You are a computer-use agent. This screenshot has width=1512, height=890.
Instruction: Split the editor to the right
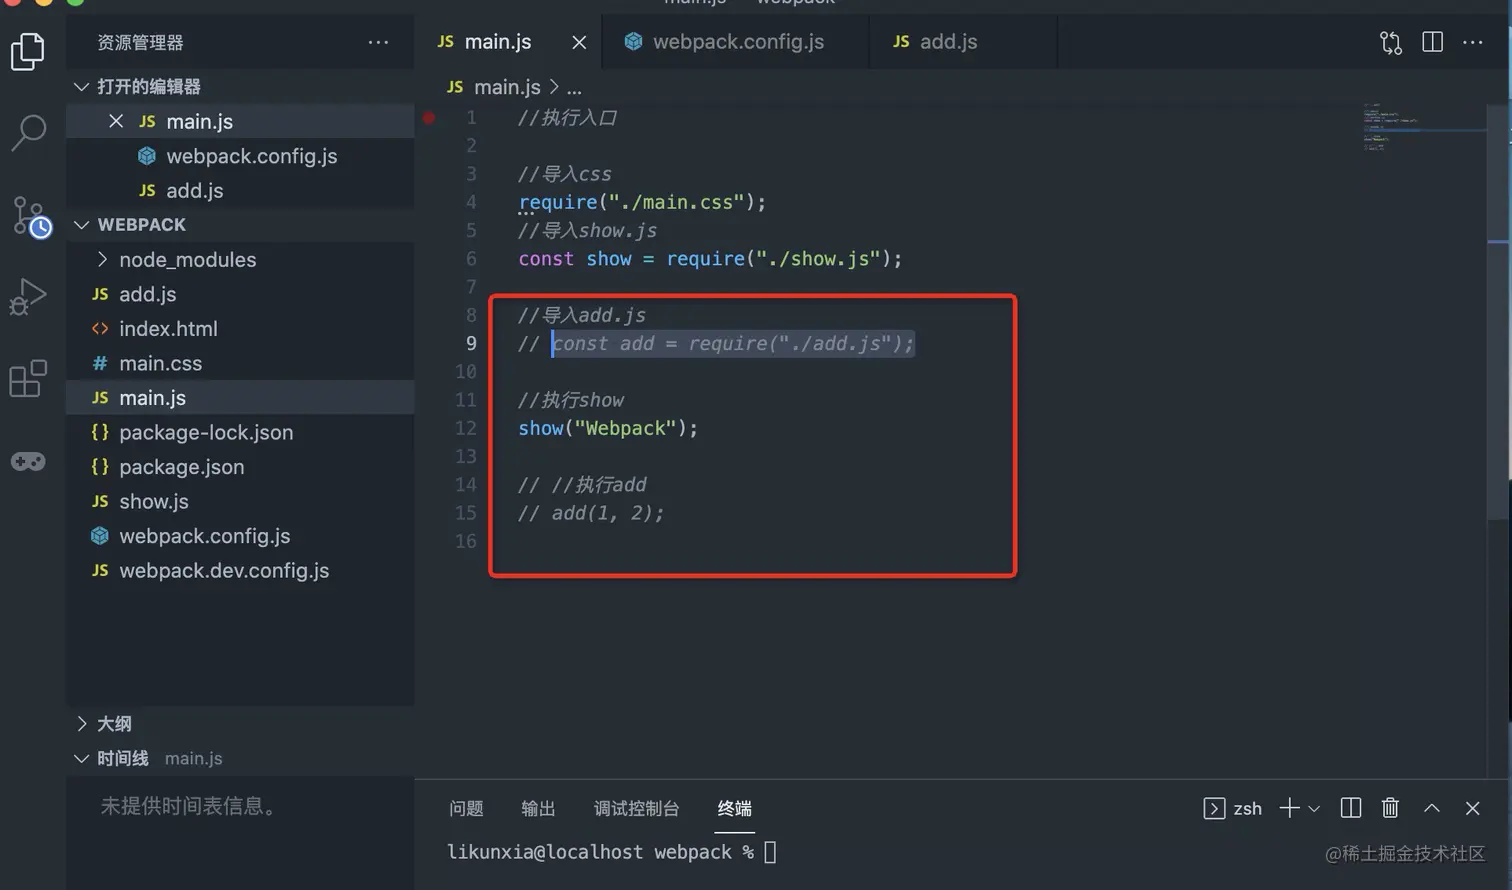(1432, 42)
